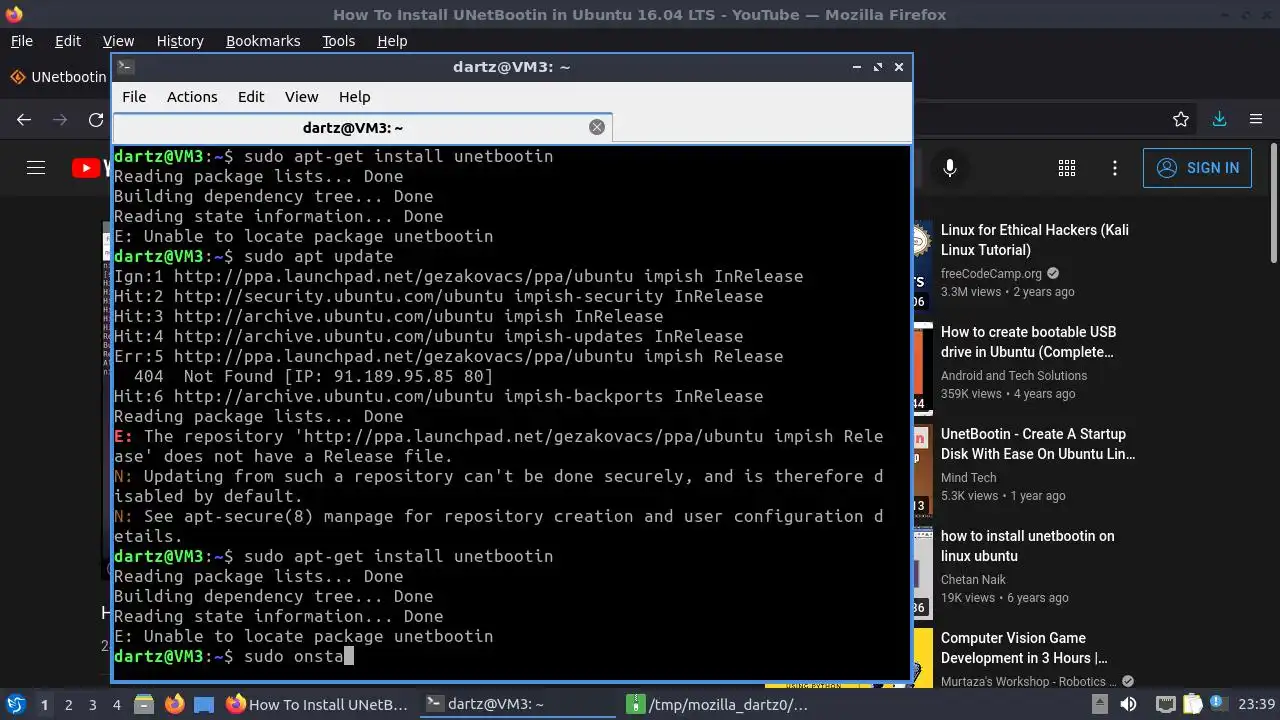Click Chetan Naik channel name

(x=973, y=579)
